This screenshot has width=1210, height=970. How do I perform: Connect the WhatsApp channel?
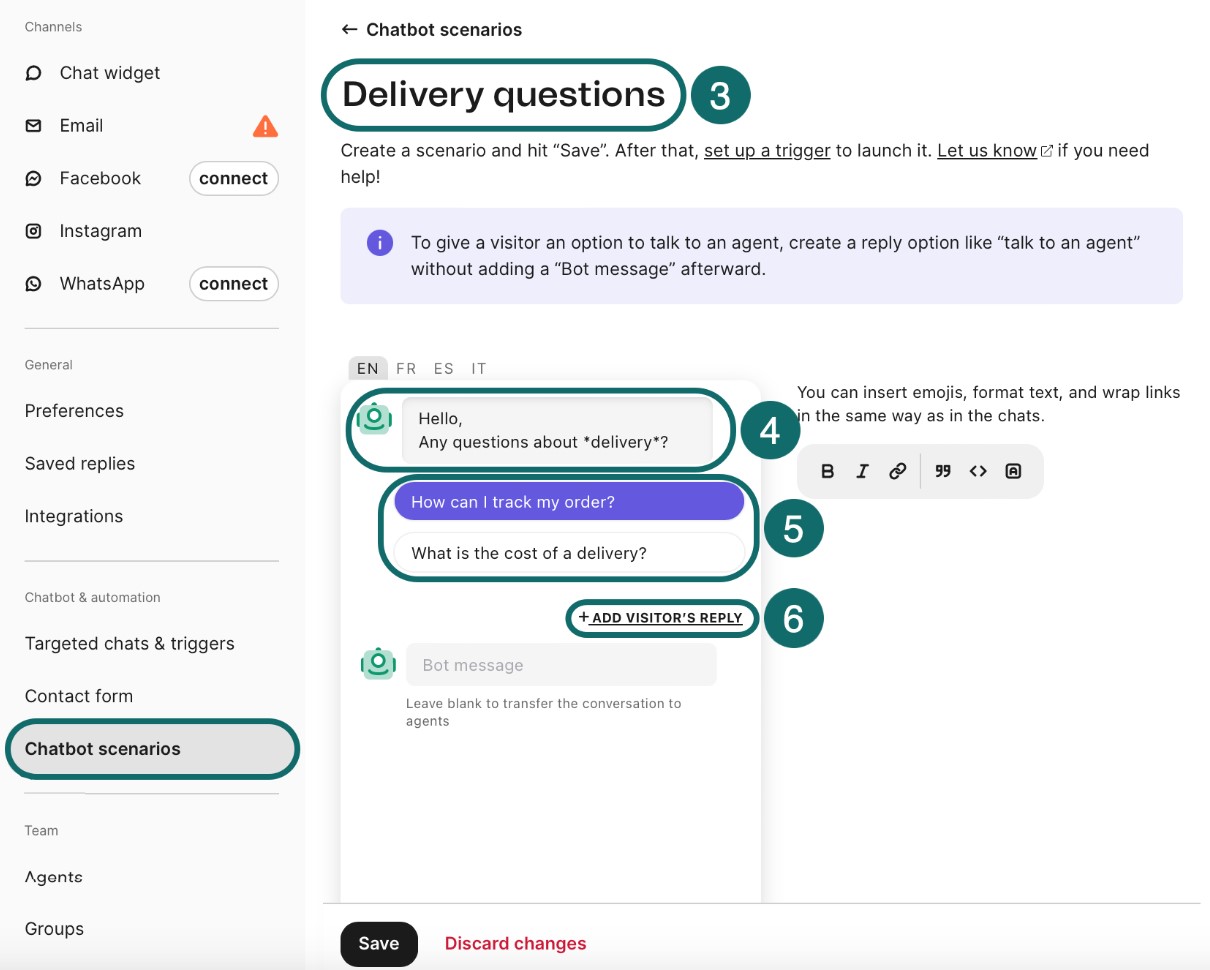click(x=233, y=284)
